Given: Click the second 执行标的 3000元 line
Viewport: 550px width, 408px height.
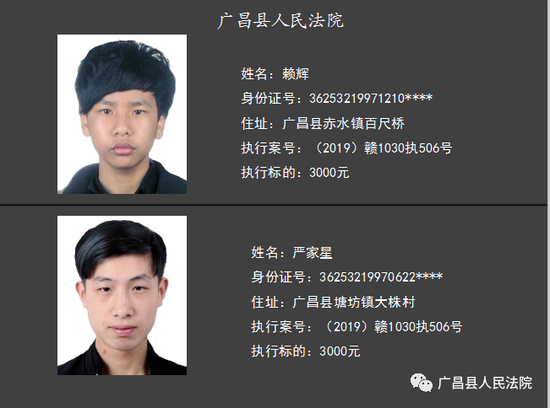Looking at the screenshot, I should point(306,351).
